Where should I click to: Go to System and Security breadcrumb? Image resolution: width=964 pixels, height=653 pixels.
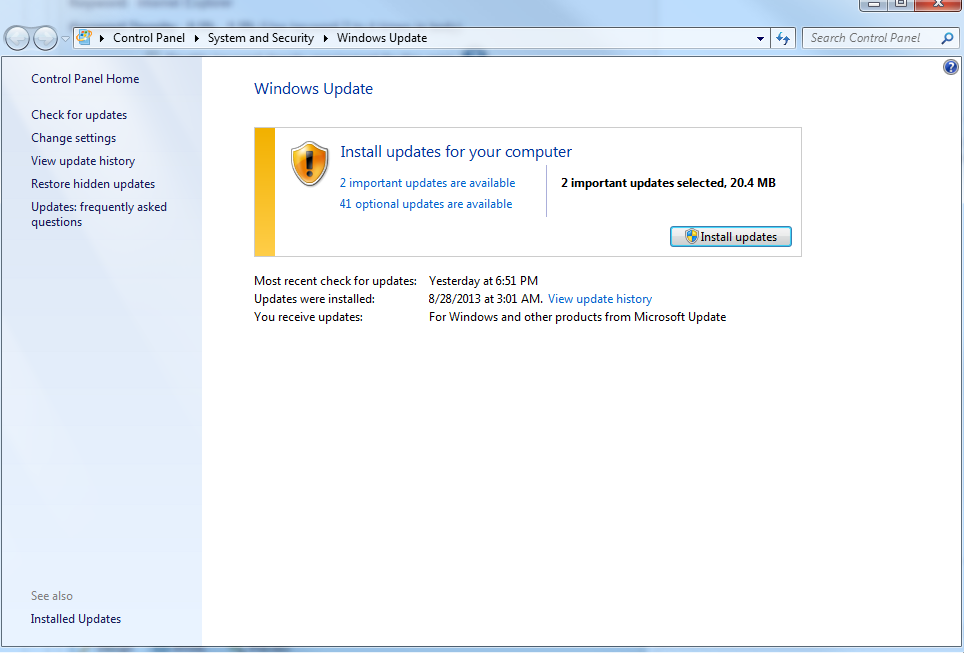260,38
